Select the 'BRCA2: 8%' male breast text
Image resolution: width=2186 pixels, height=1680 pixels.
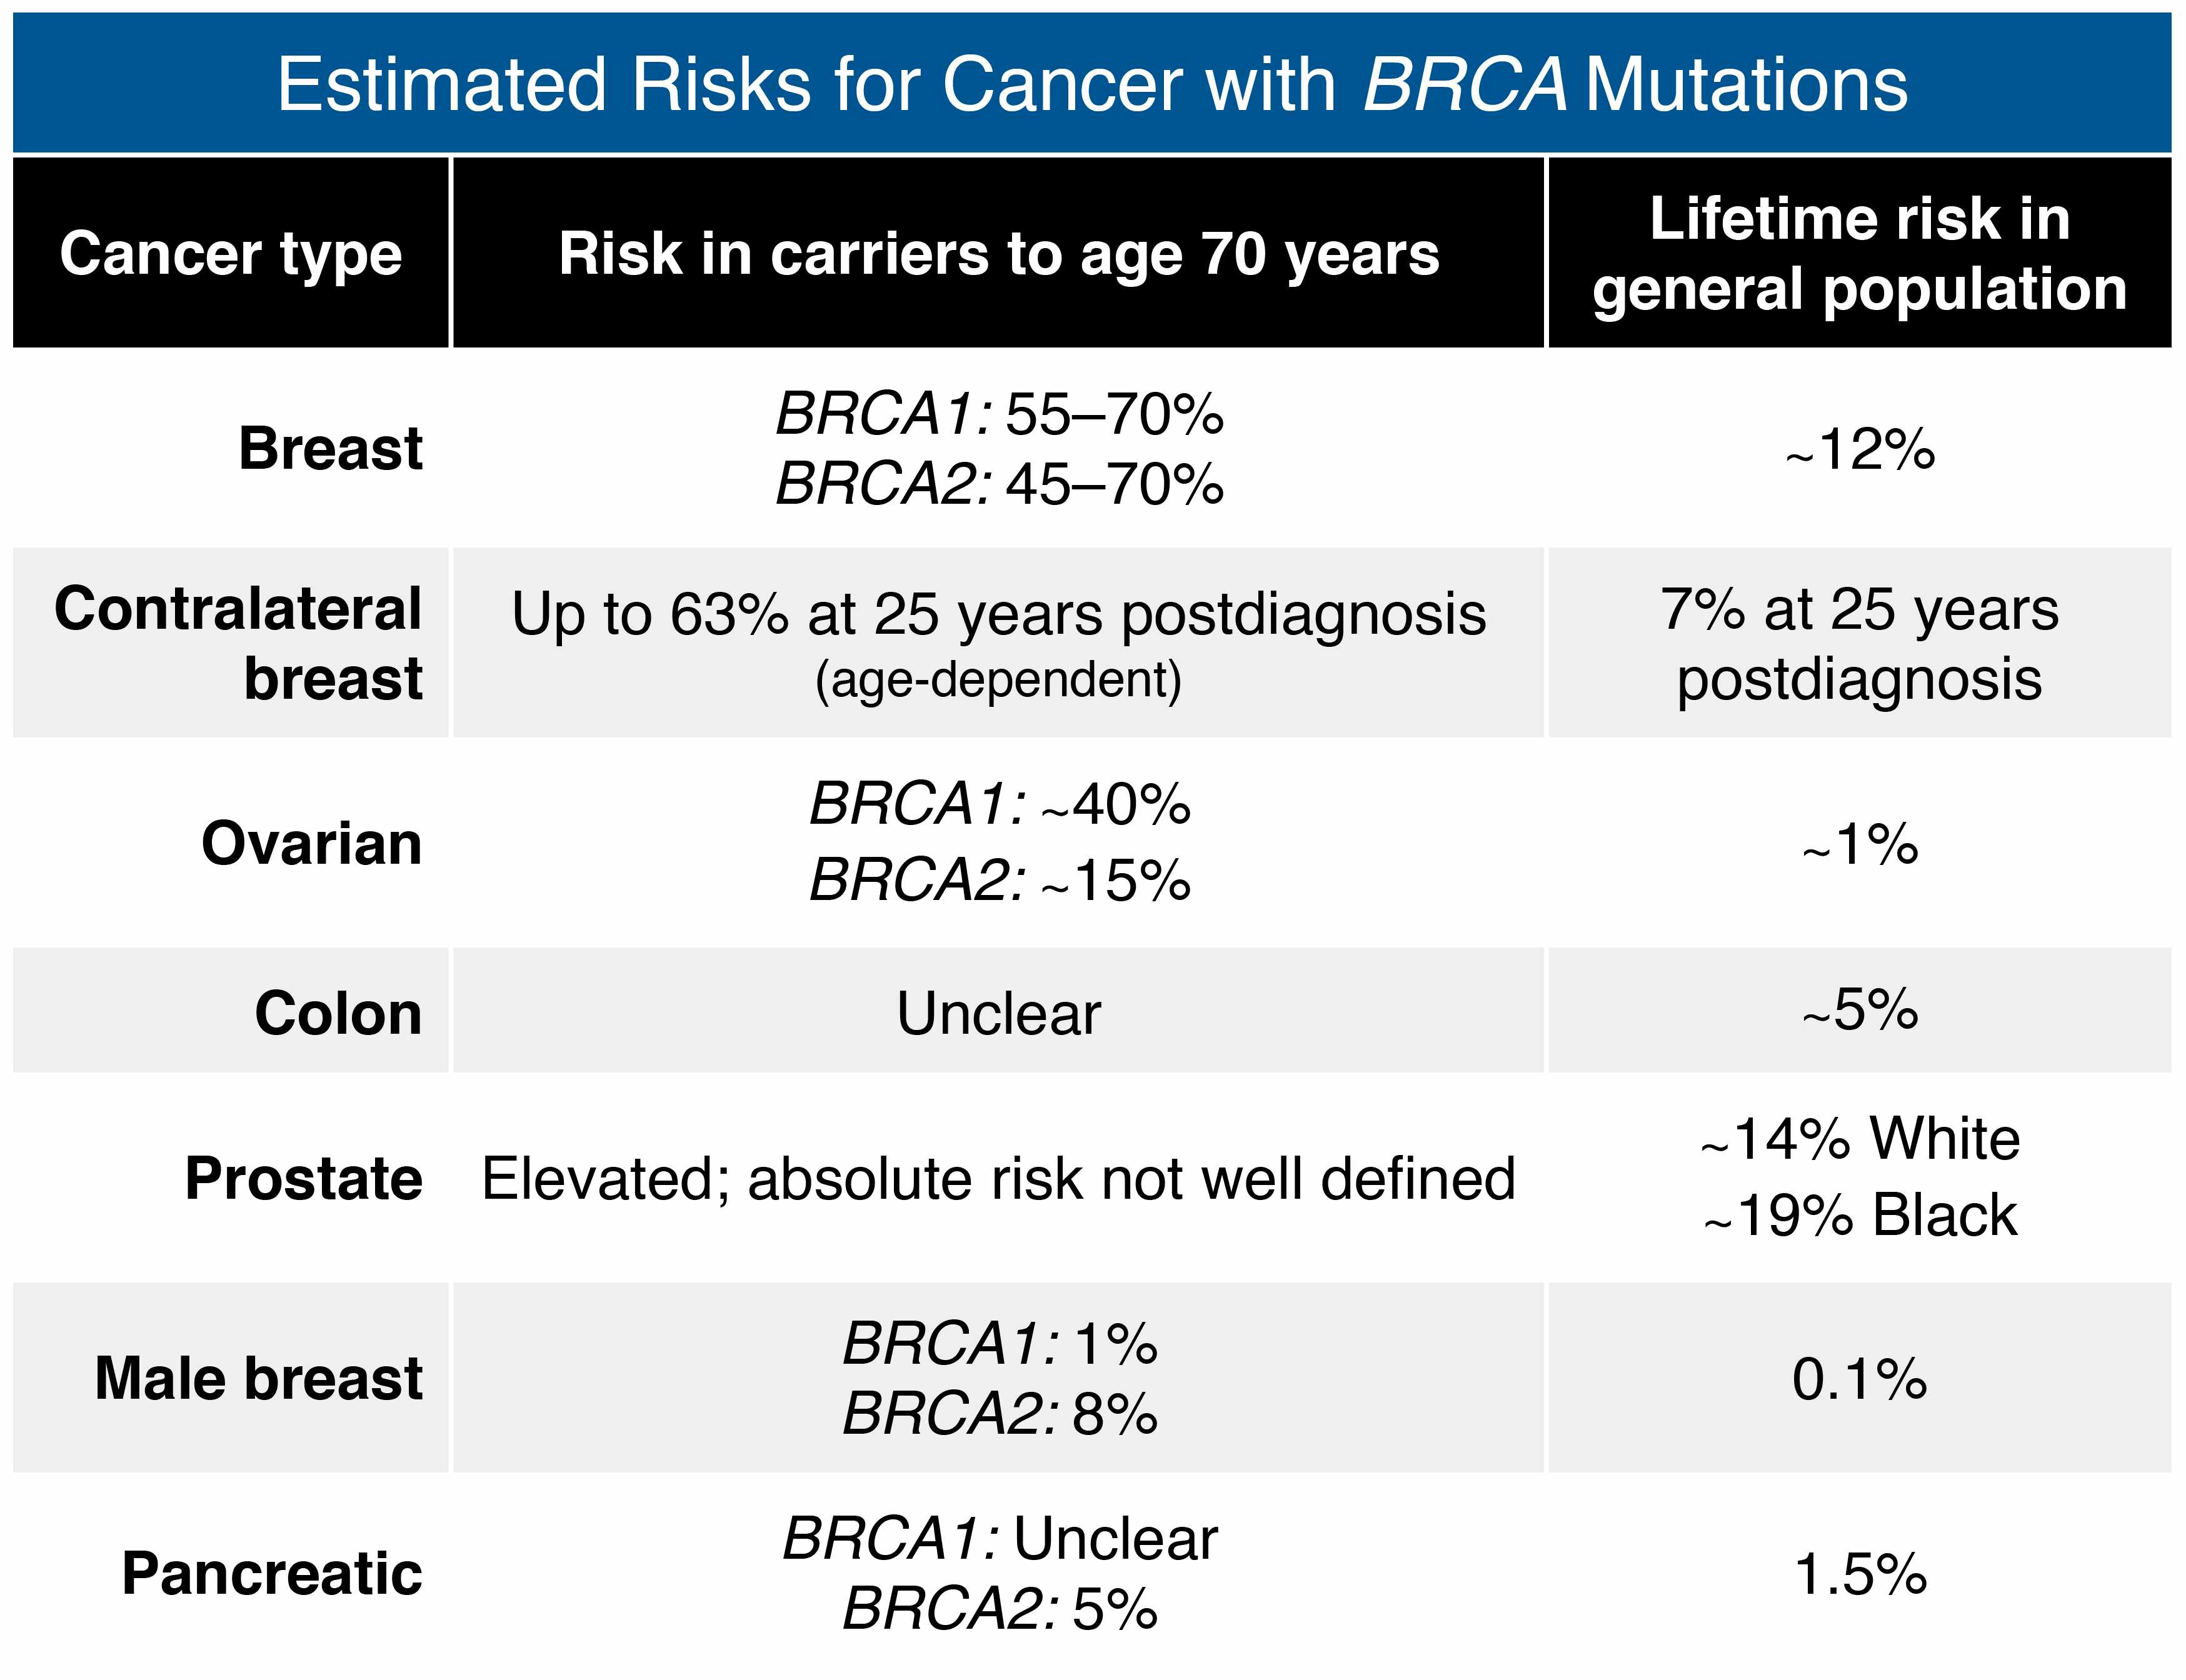coord(999,1414)
